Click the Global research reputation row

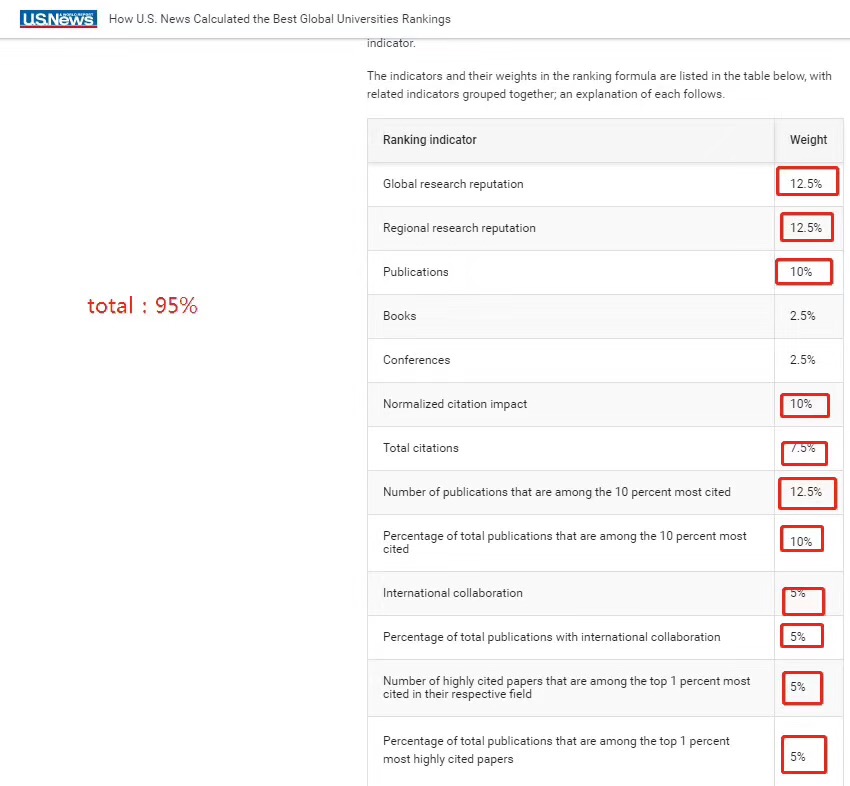pos(605,184)
